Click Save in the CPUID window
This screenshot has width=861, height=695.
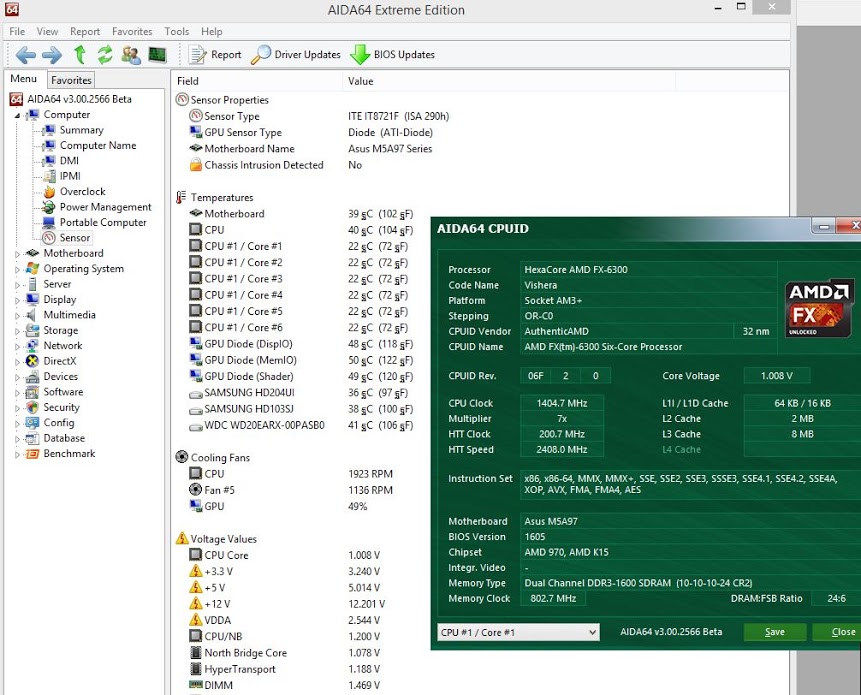pyautogui.click(x=774, y=632)
